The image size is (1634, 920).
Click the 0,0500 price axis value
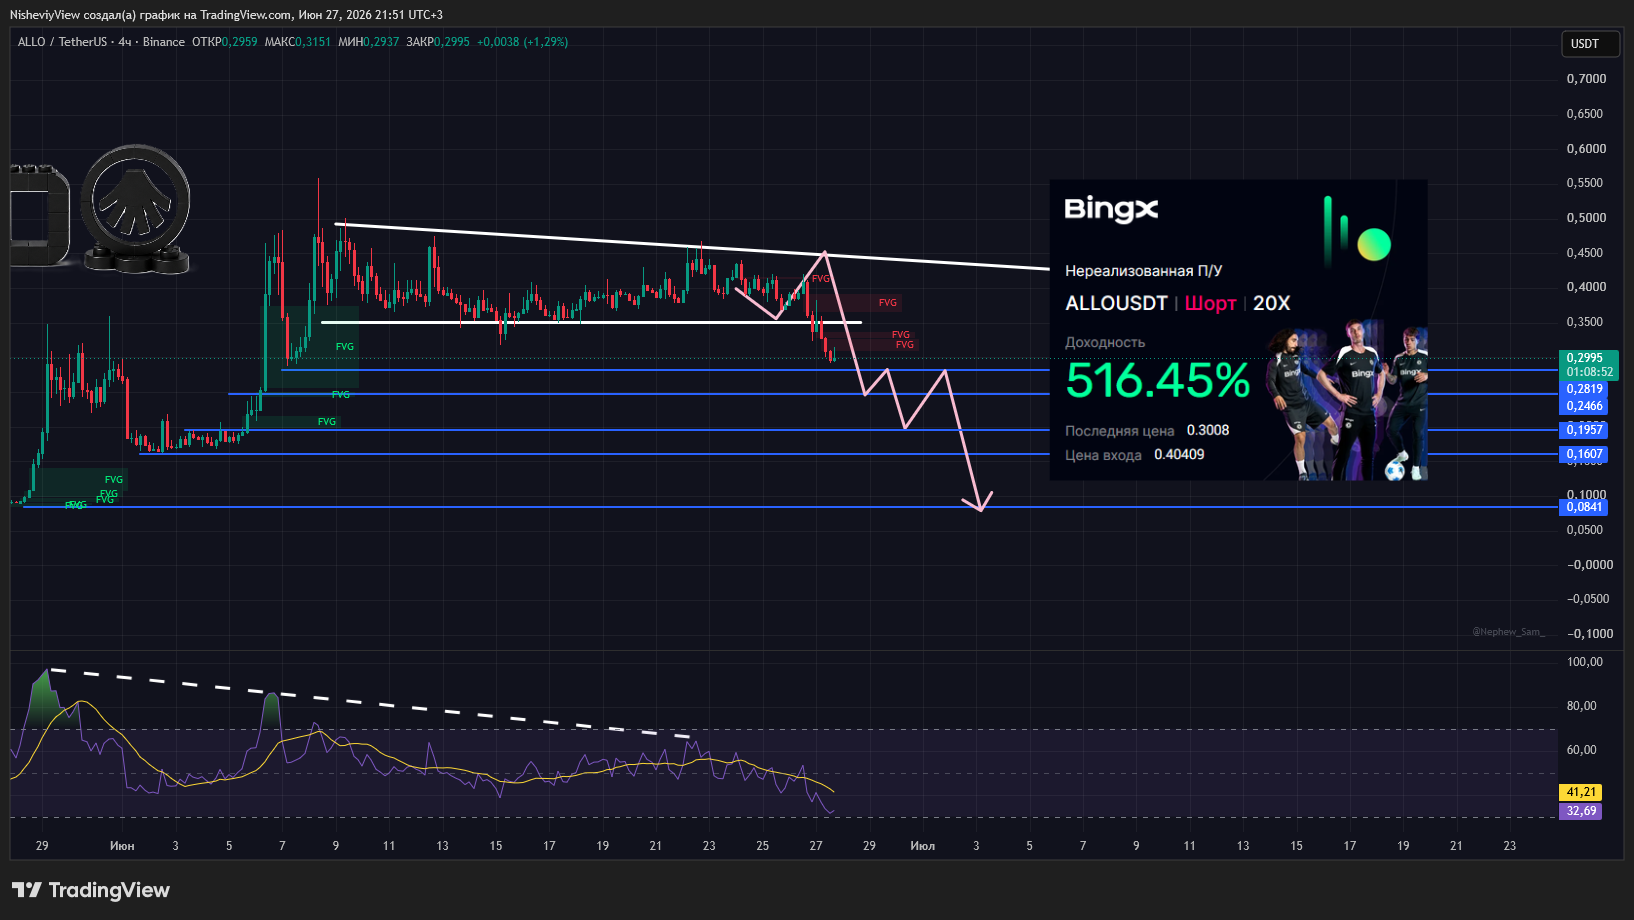[1586, 530]
